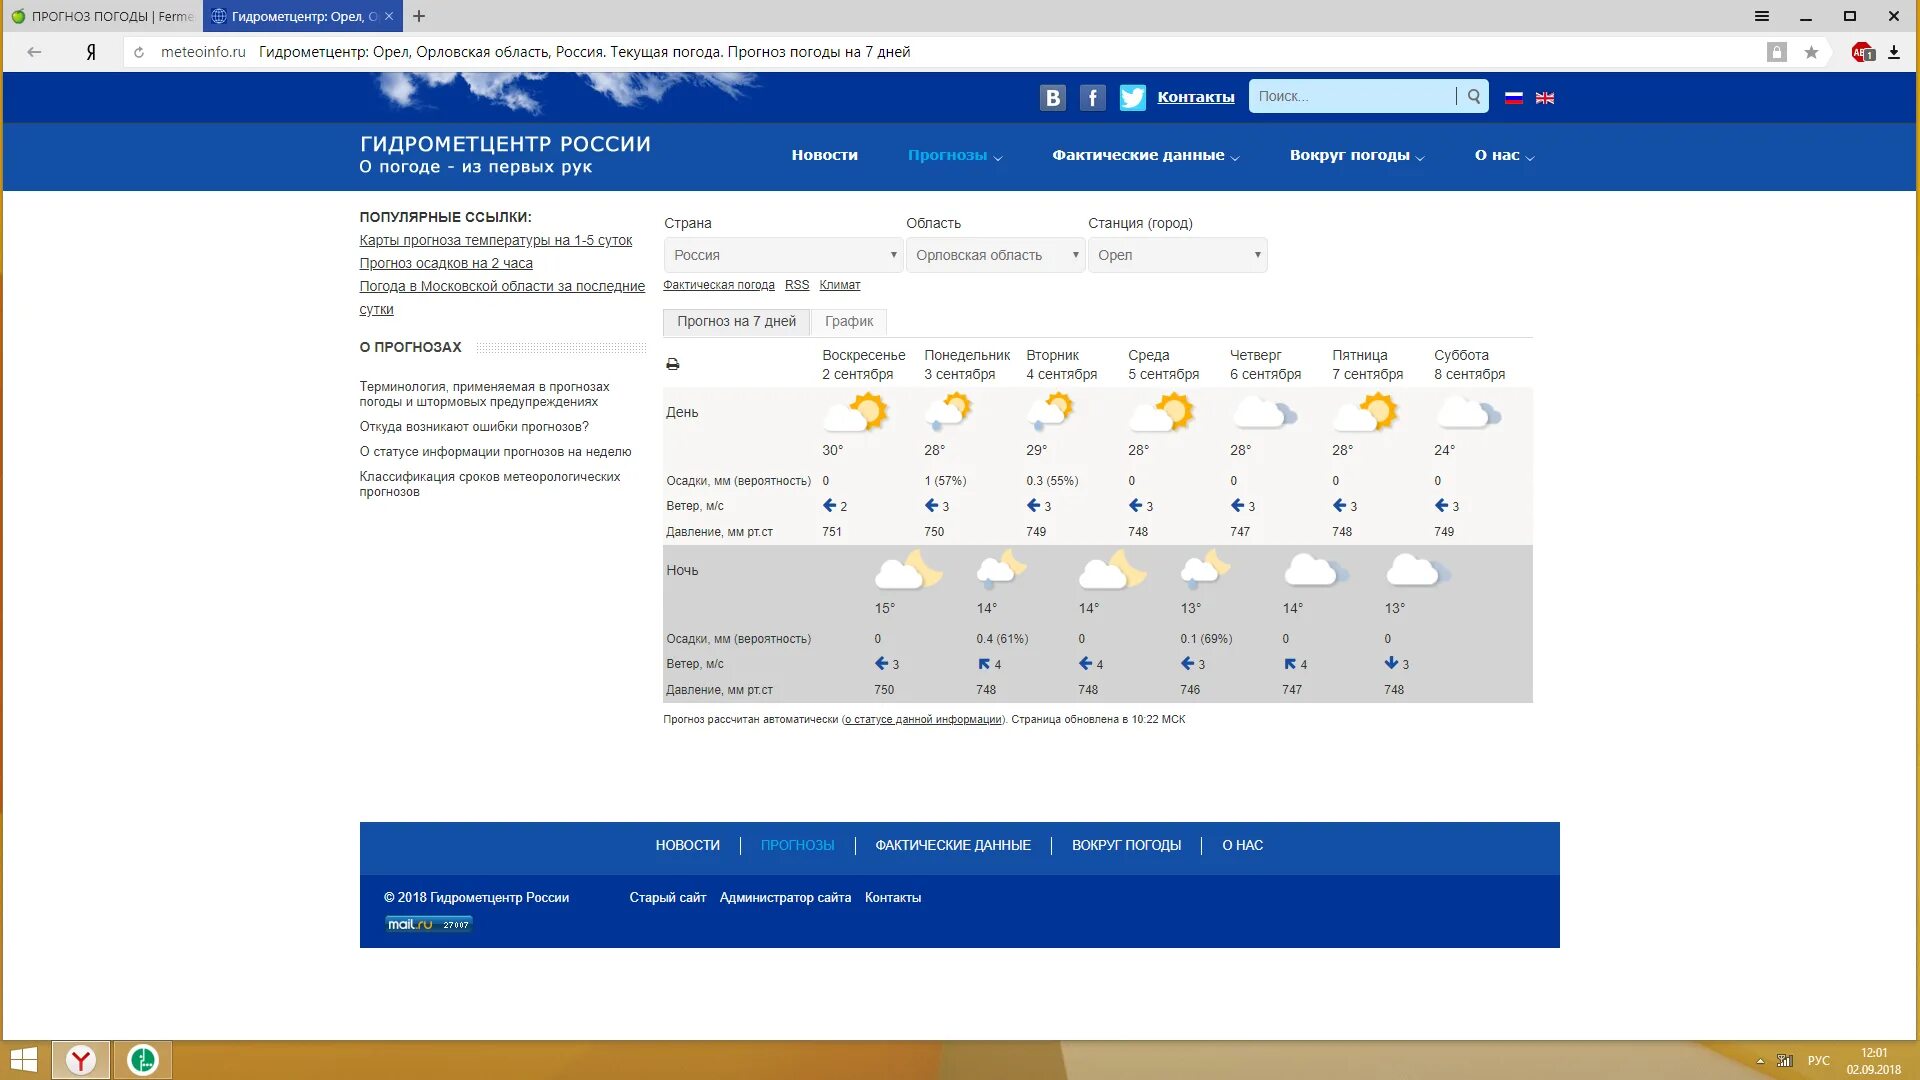Expand the Прогнозы navigation menu

pos(954,155)
